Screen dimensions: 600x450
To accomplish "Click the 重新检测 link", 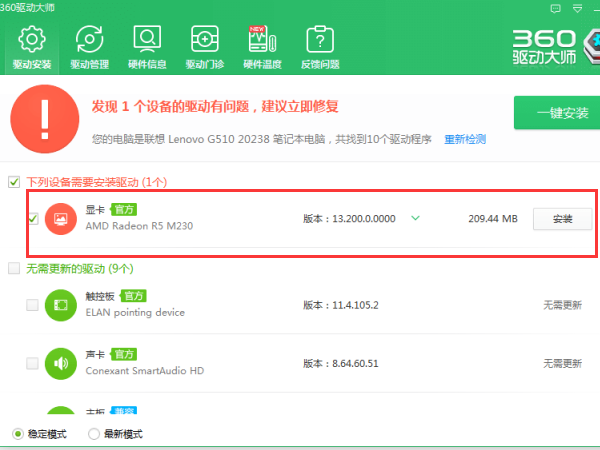I will point(465,139).
